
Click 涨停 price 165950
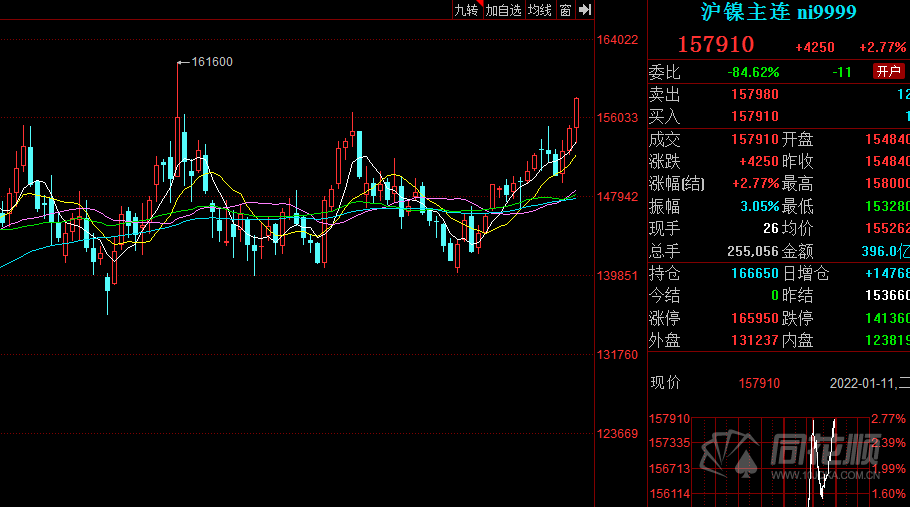point(754,318)
